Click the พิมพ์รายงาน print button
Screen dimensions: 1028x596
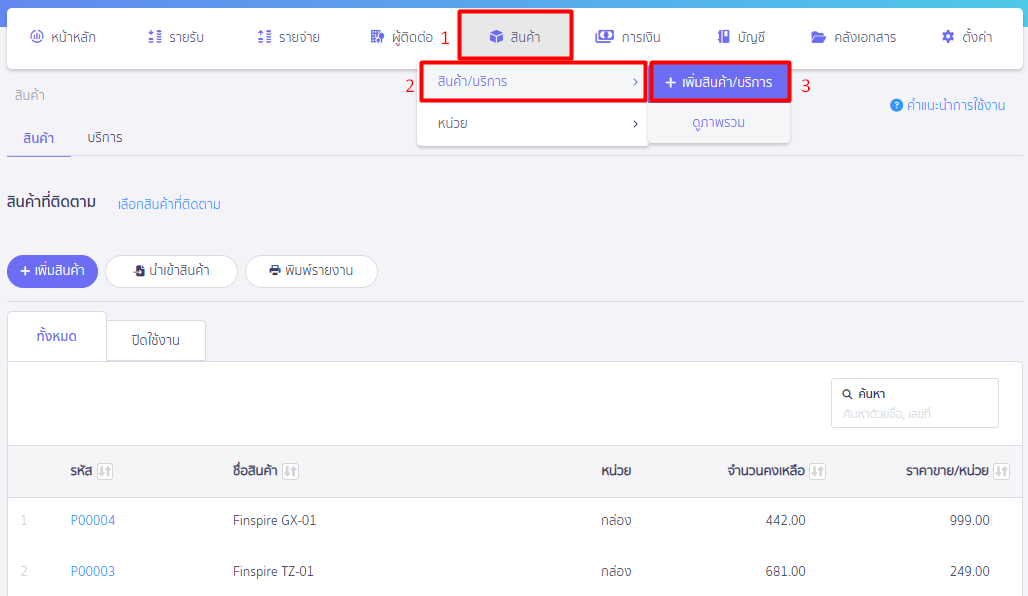click(x=311, y=271)
